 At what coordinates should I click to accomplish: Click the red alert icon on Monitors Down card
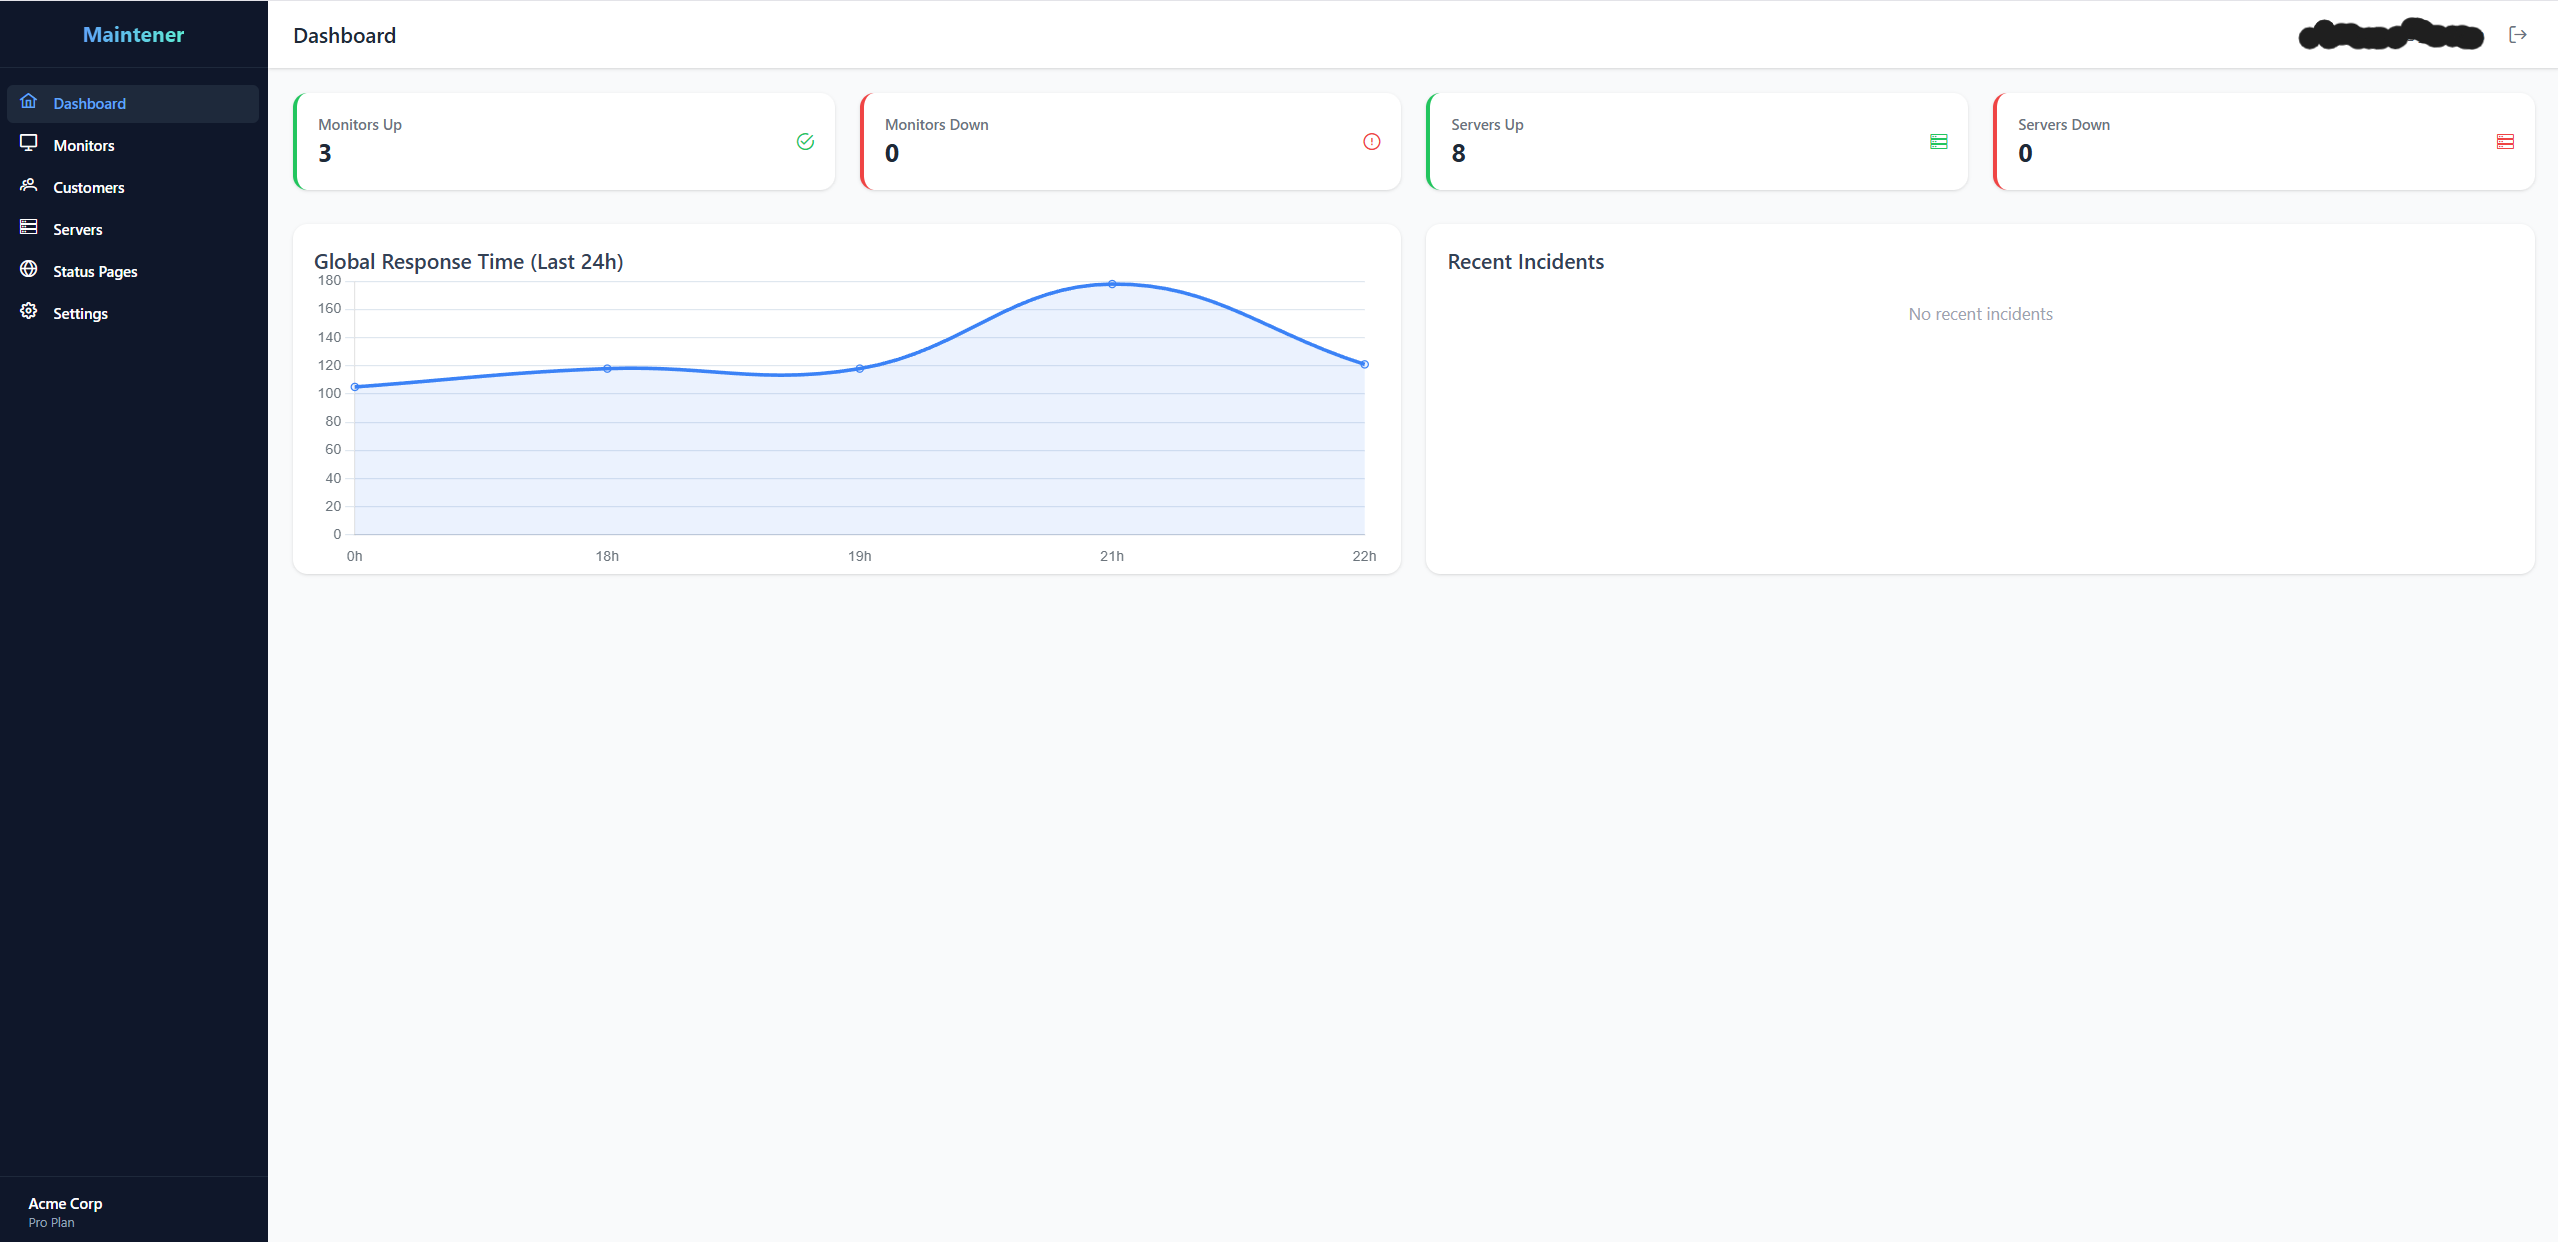[1371, 141]
